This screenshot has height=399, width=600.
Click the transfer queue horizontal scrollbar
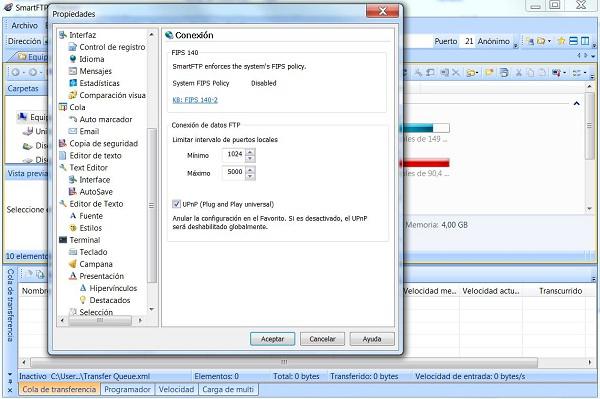pos(284,362)
